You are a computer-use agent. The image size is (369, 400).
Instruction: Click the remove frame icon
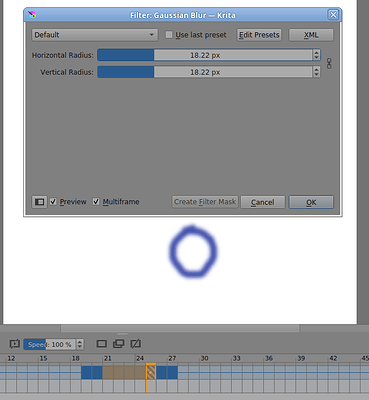(x=136, y=344)
